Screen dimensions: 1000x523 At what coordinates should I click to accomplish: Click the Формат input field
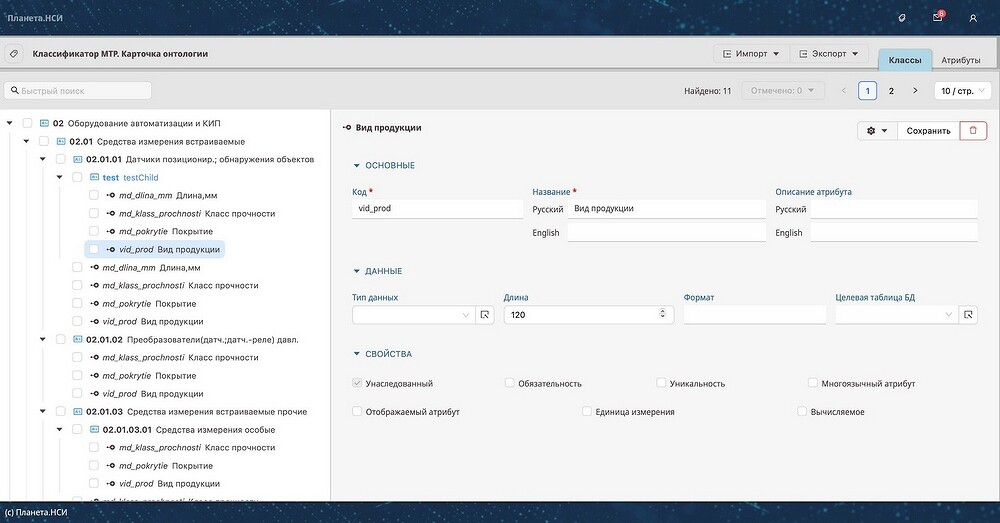[x=754, y=314]
